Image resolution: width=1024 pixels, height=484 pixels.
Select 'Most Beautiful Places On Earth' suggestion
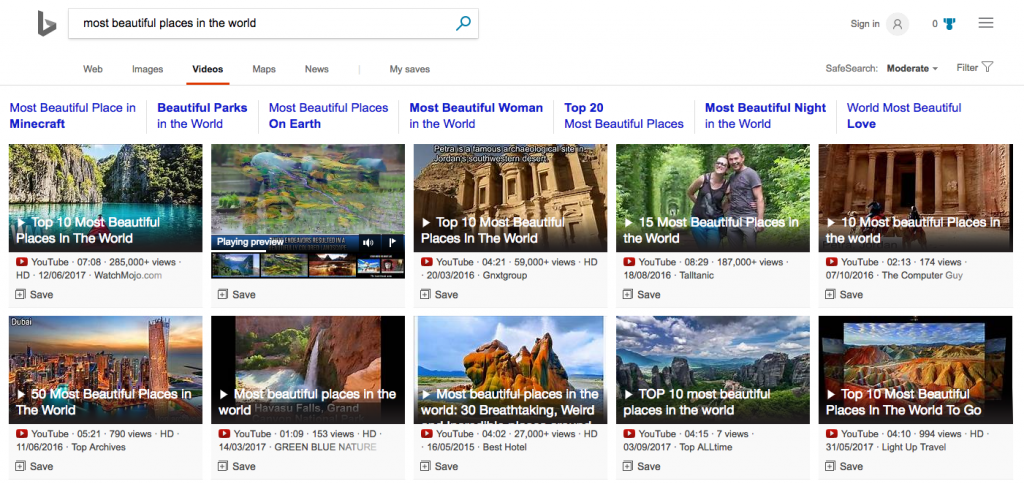pos(328,116)
